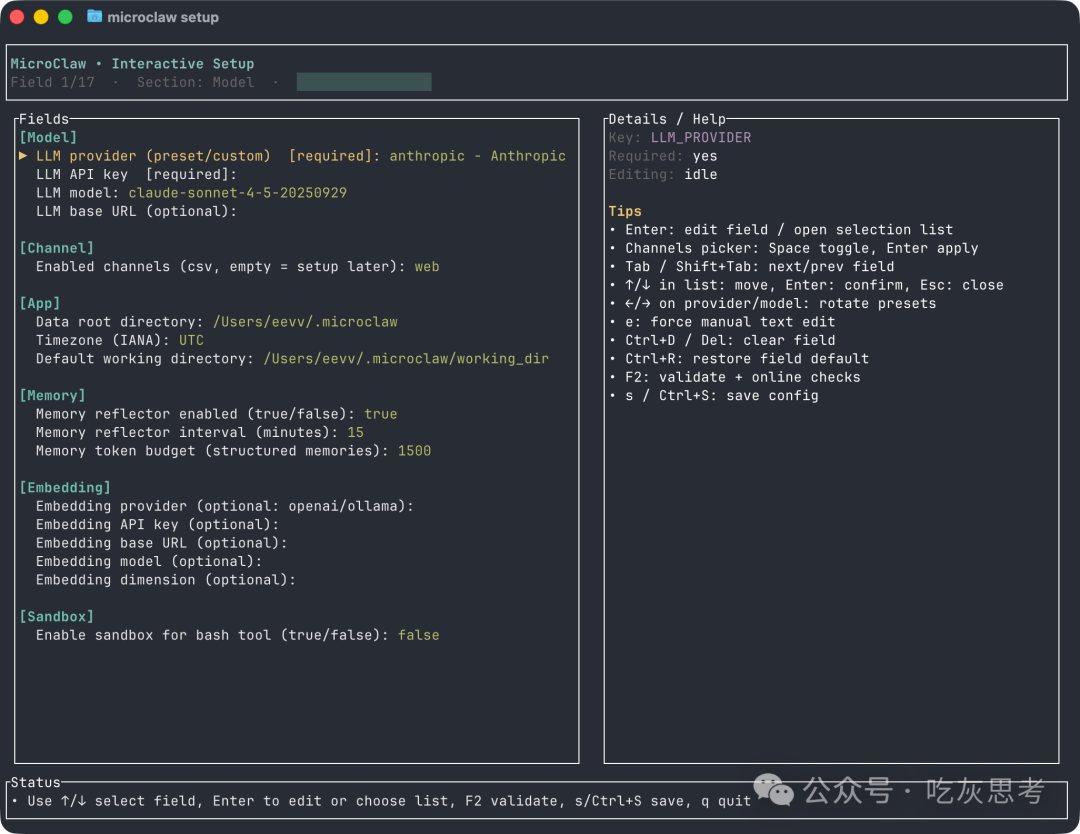Toggle Memory reflector enabled true value
The height and width of the screenshot is (834, 1080).
[x=380, y=414]
